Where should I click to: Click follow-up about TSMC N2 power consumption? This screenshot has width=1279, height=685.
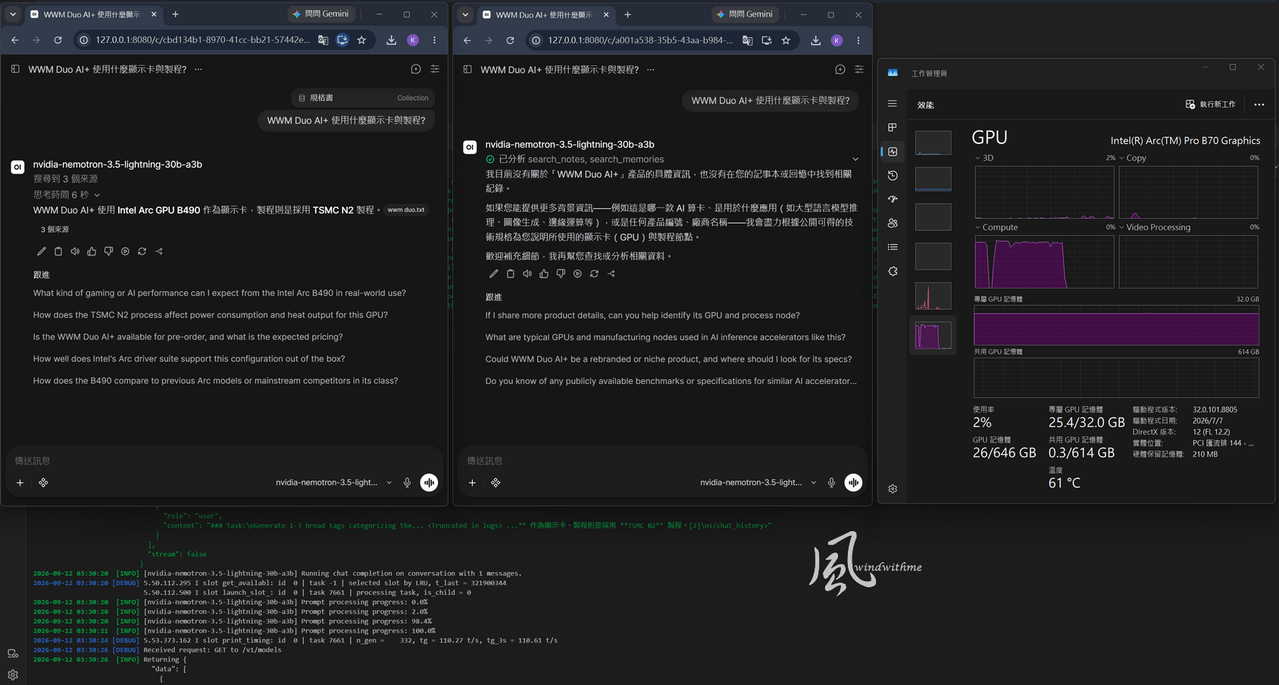click(x=210, y=315)
